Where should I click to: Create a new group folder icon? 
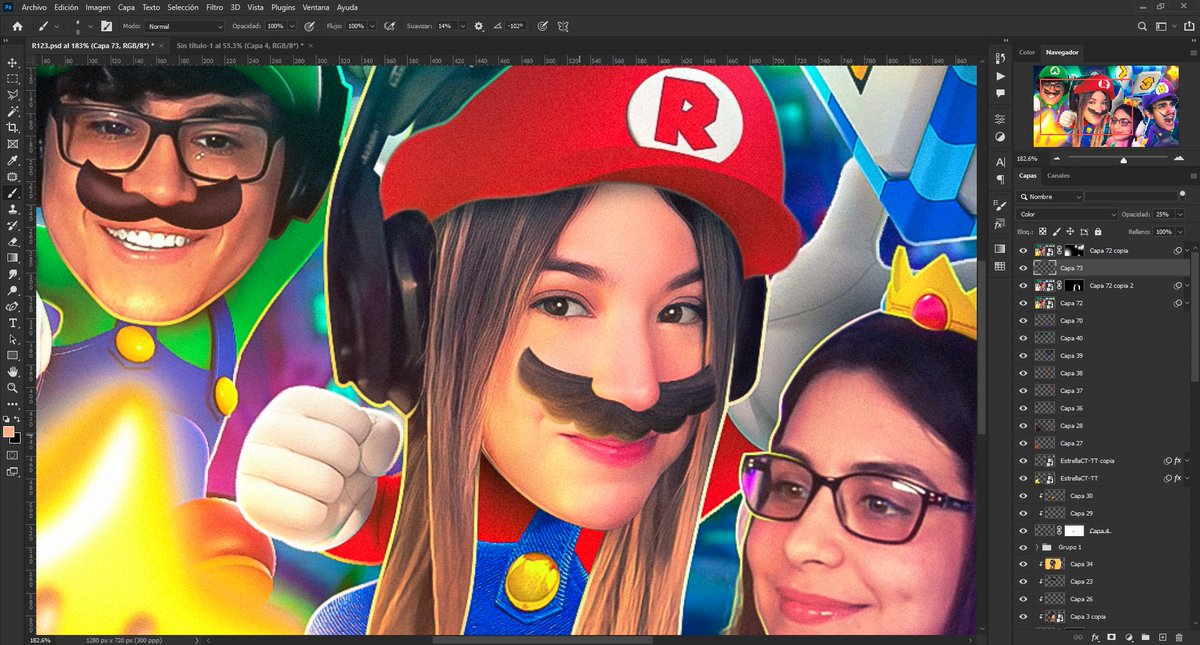click(x=1146, y=637)
